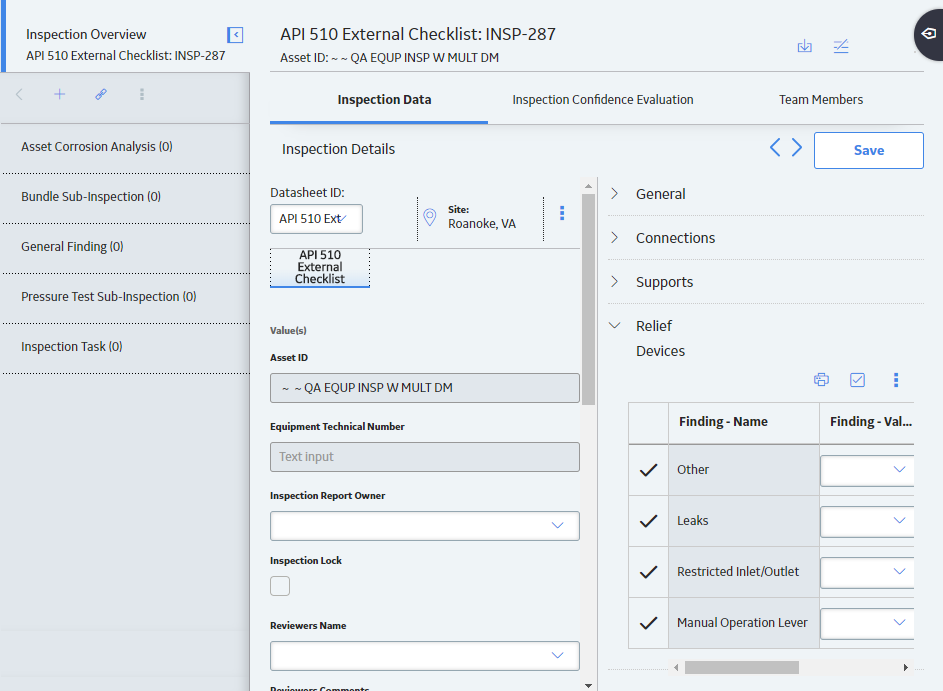Toggle the checkmark for Manual Operation Lever
The image size is (943, 691).
pos(648,624)
